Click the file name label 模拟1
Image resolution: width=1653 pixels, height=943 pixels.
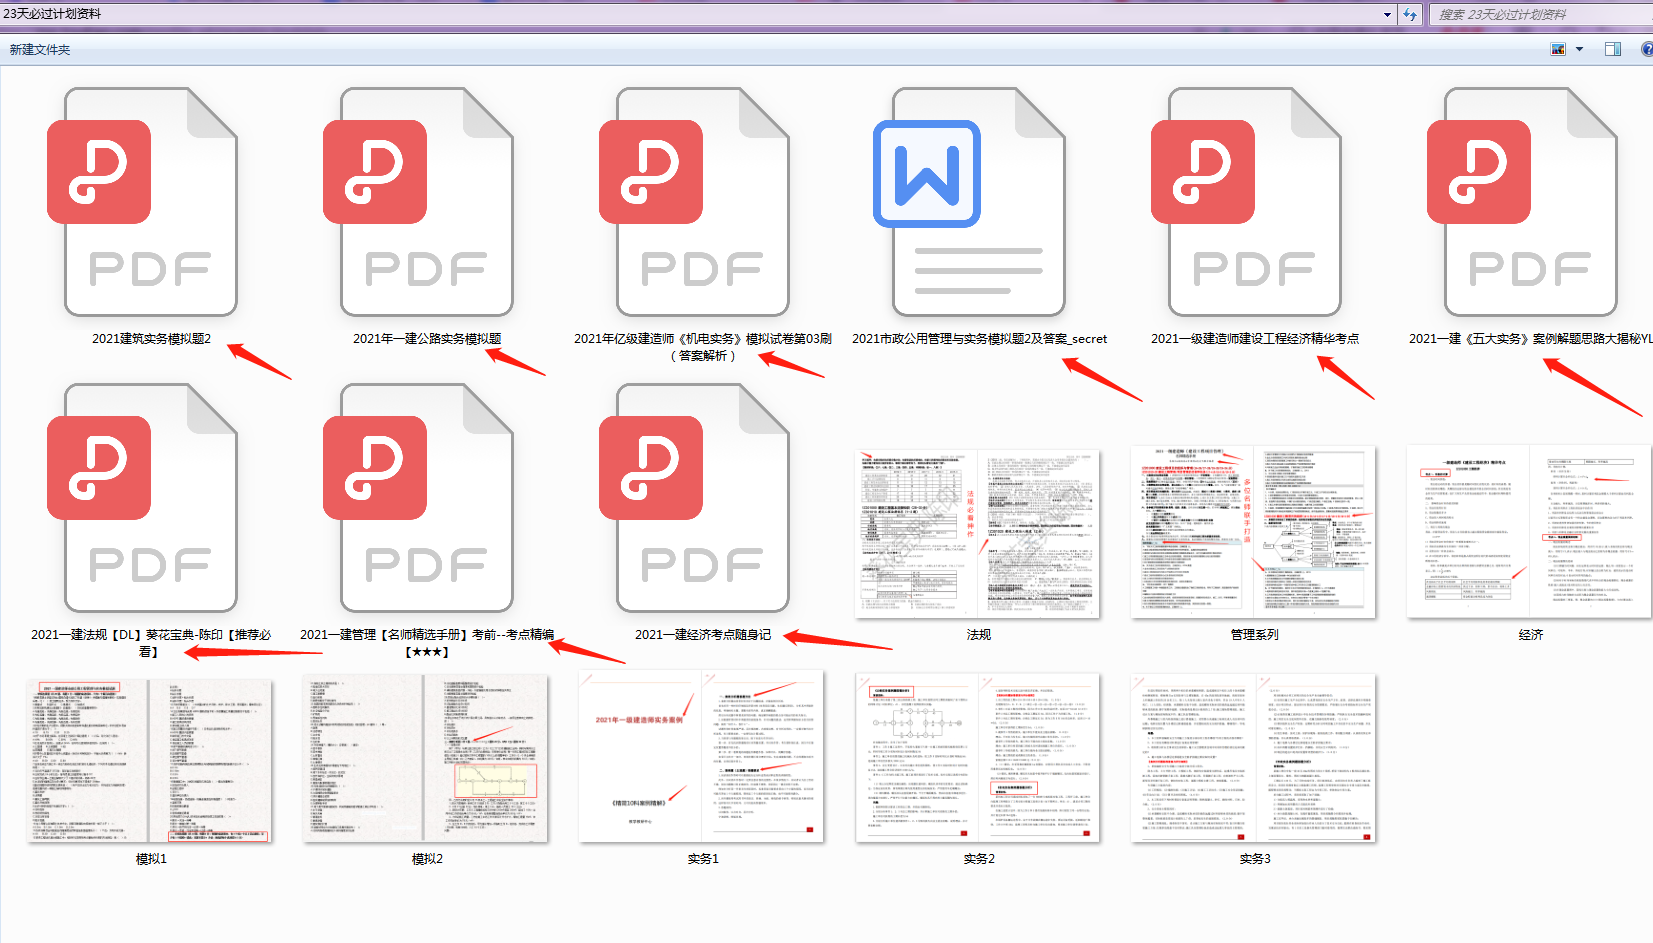[x=151, y=859]
